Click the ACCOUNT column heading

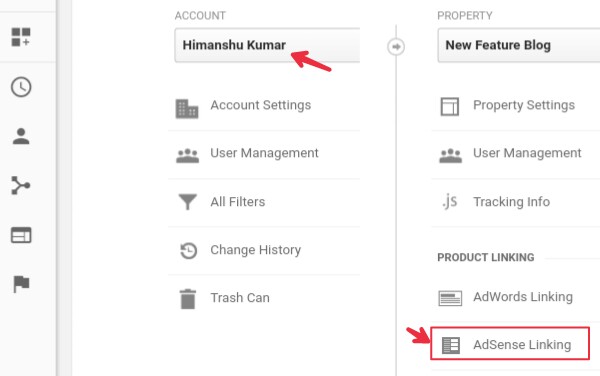(x=200, y=16)
